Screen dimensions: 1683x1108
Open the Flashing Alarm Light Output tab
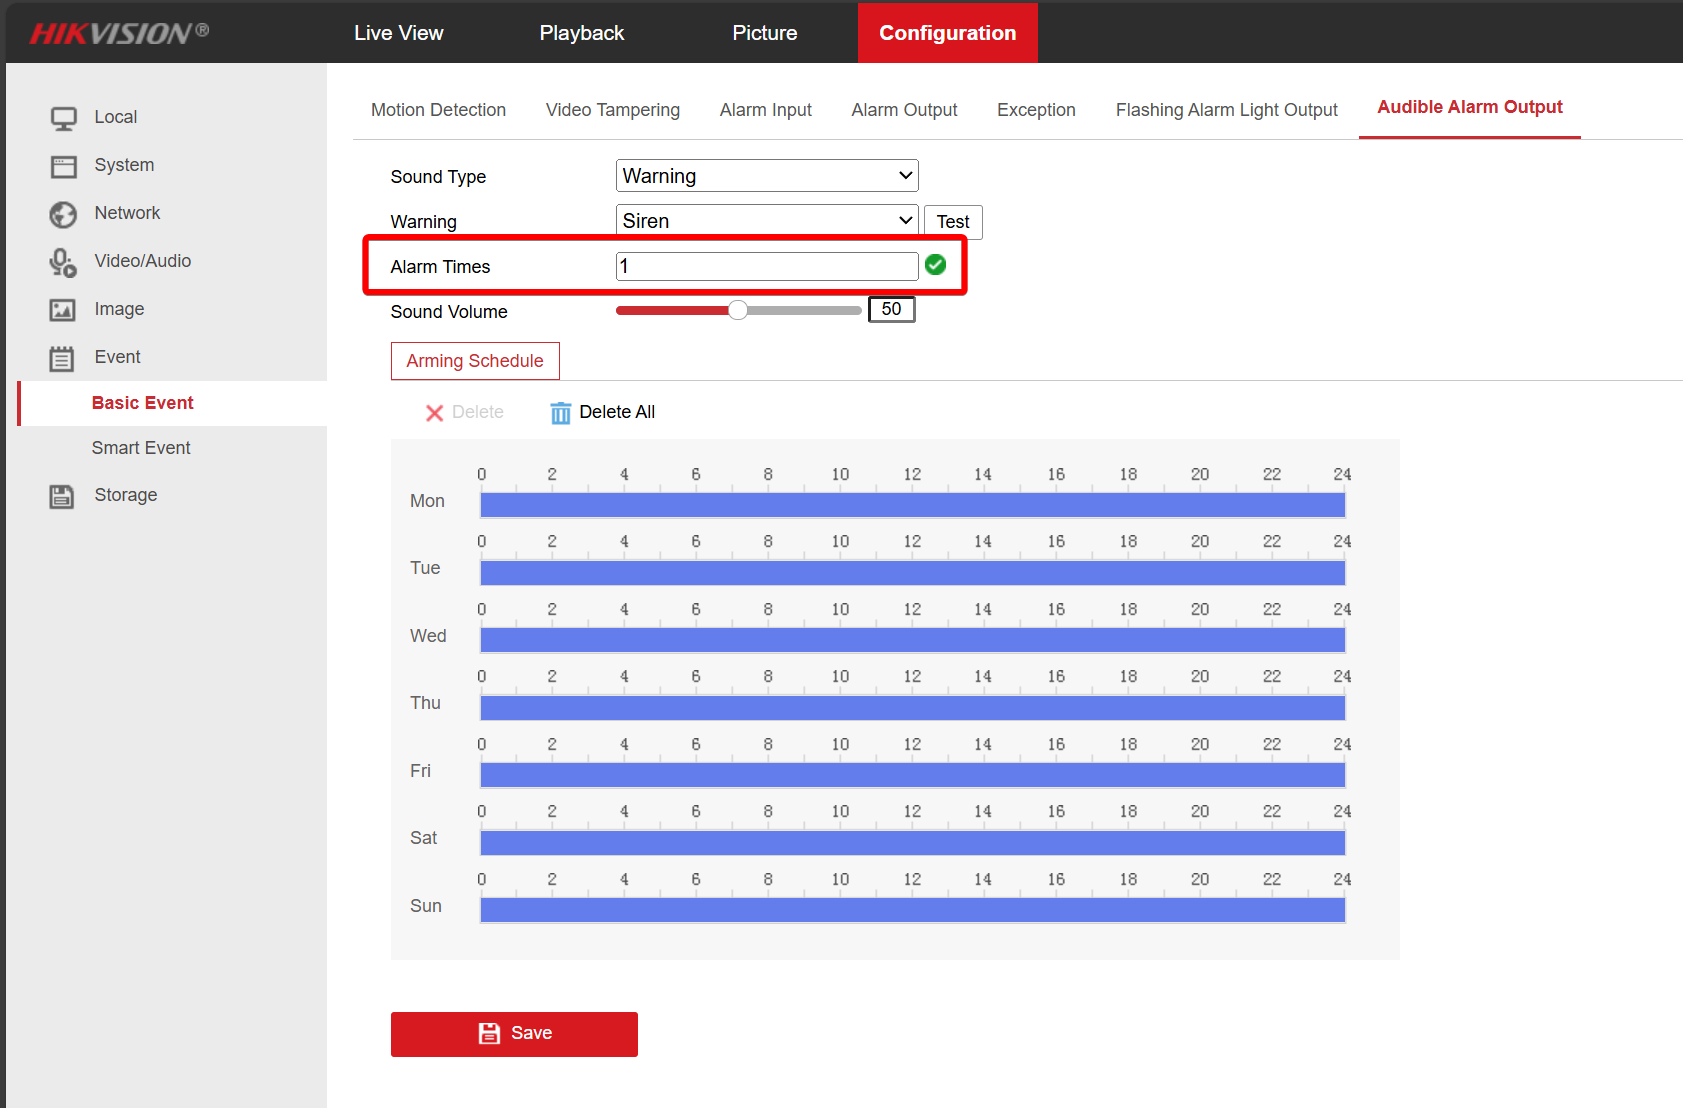tap(1226, 110)
